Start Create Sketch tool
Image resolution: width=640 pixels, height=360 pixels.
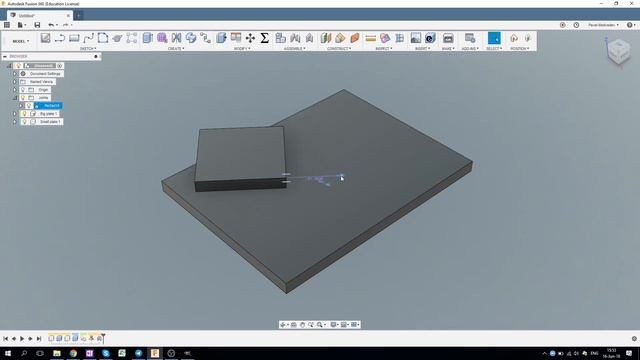point(45,38)
